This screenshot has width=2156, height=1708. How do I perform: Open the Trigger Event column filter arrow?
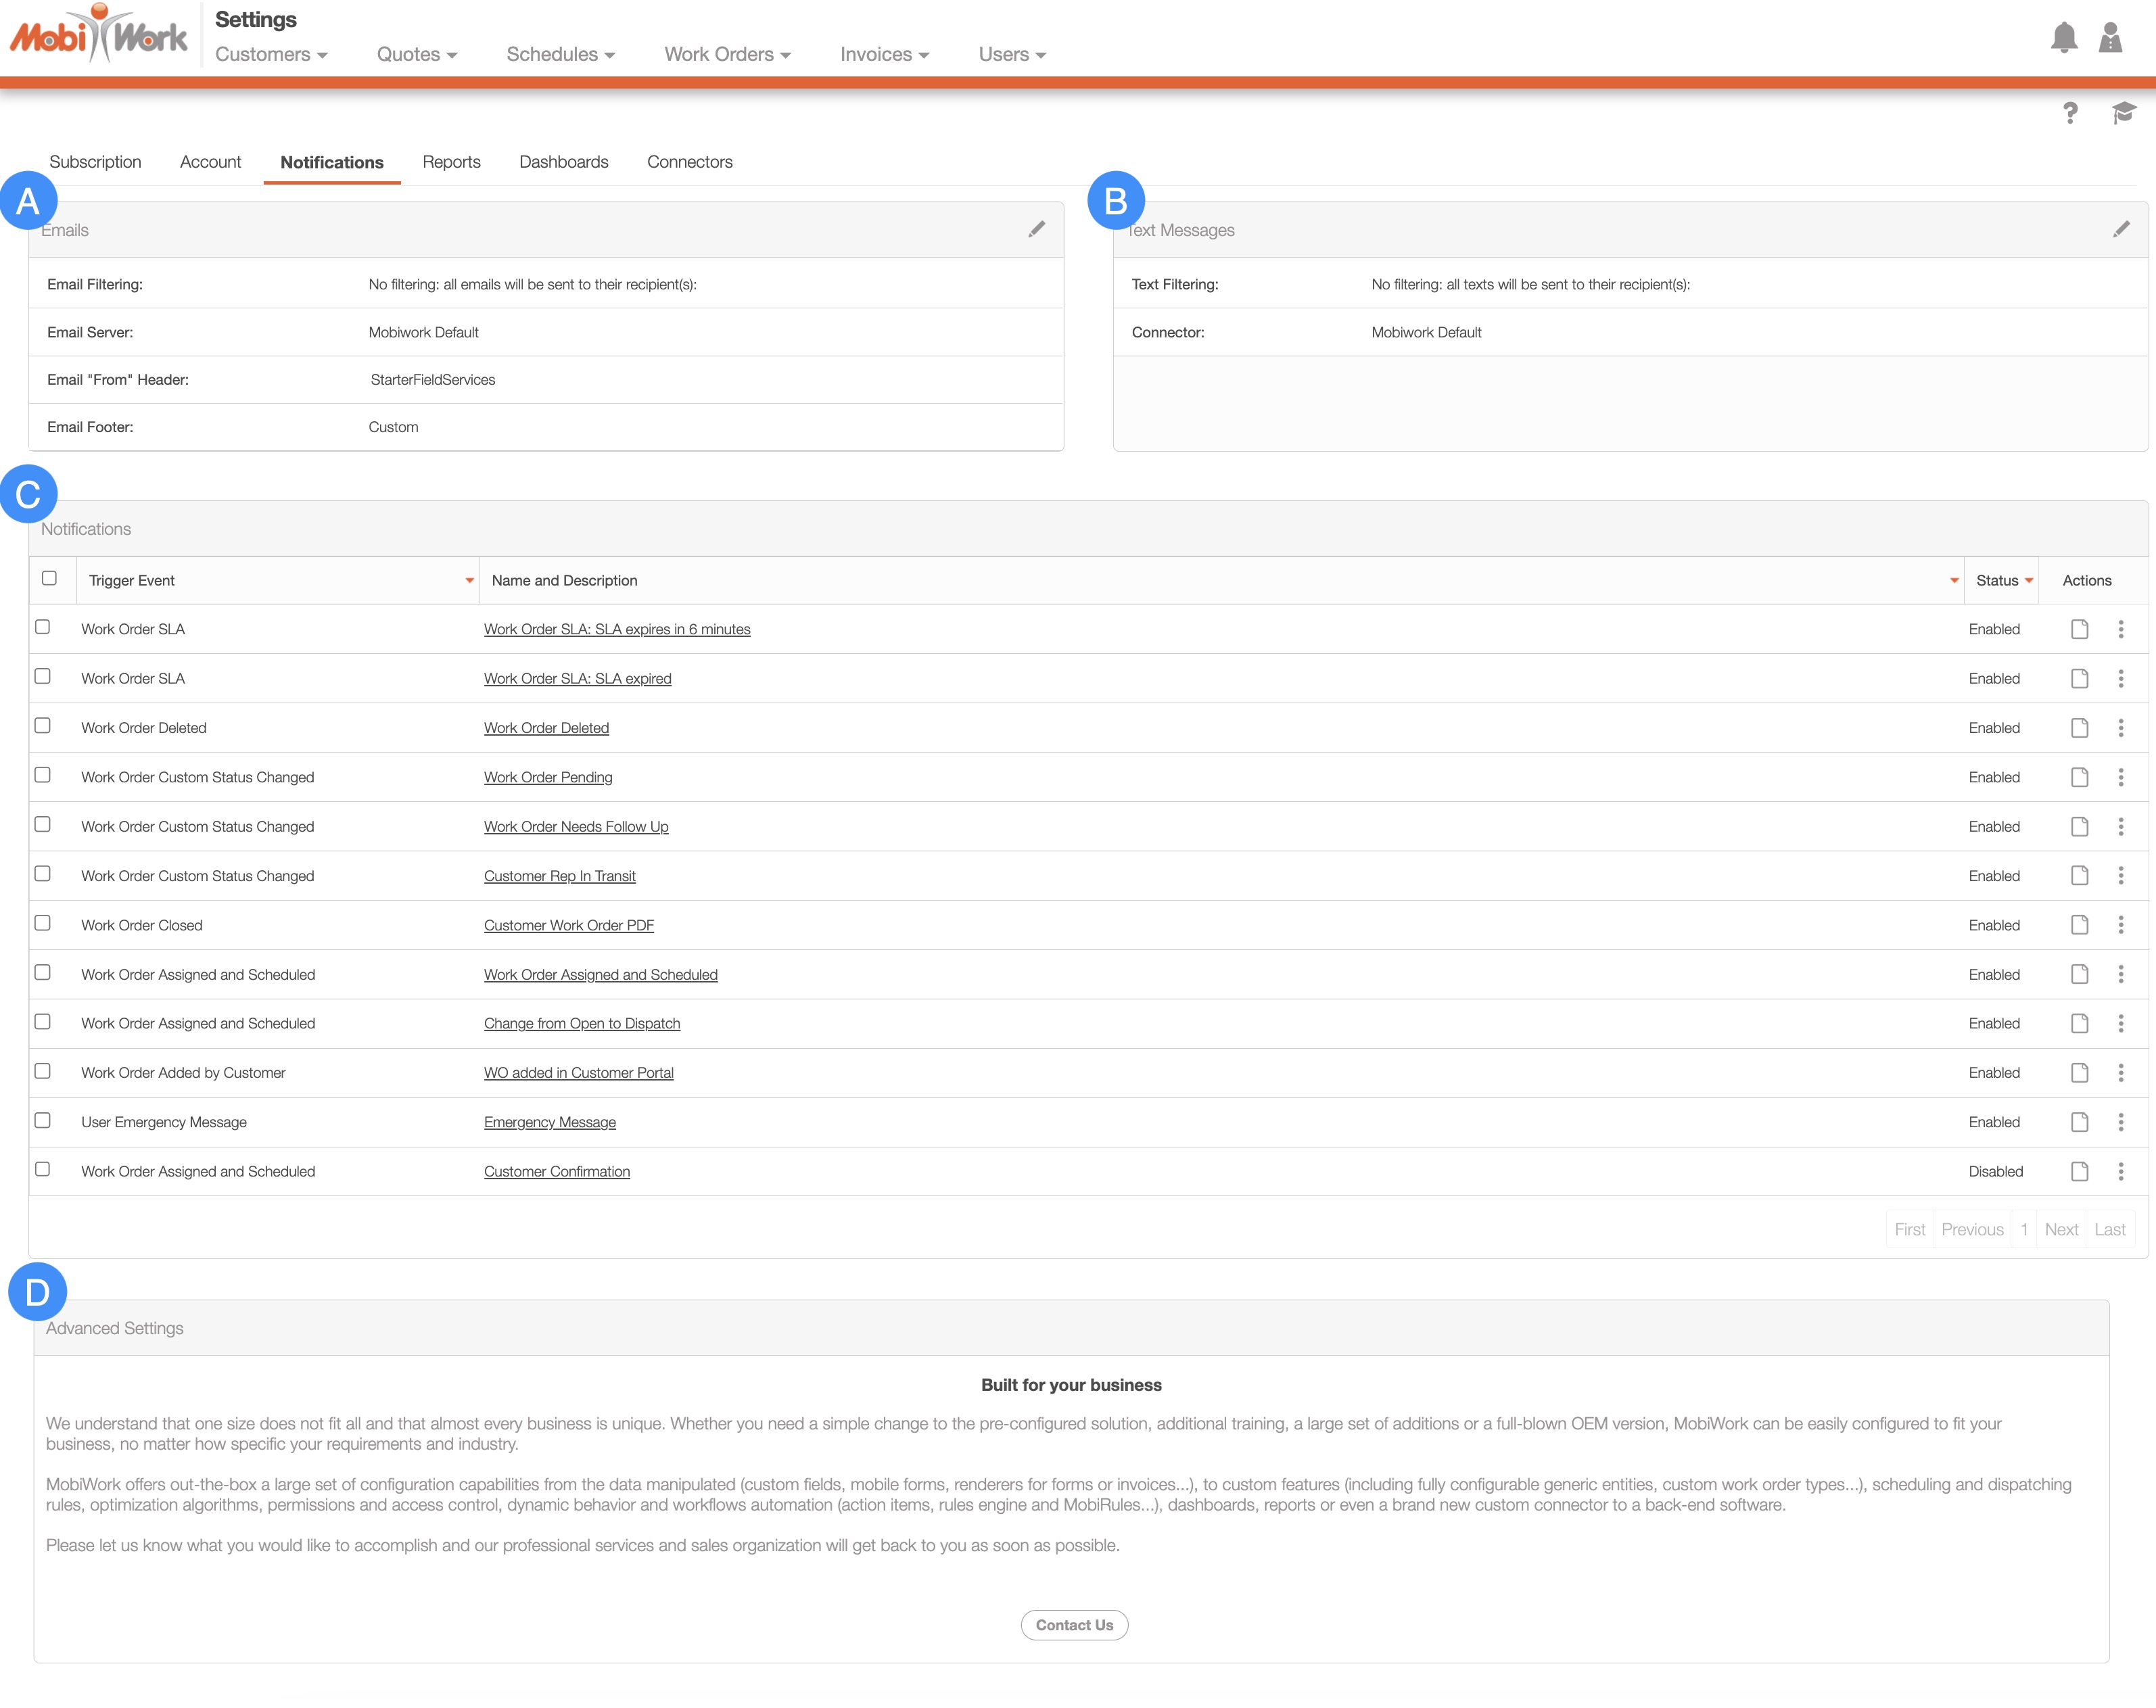(469, 581)
